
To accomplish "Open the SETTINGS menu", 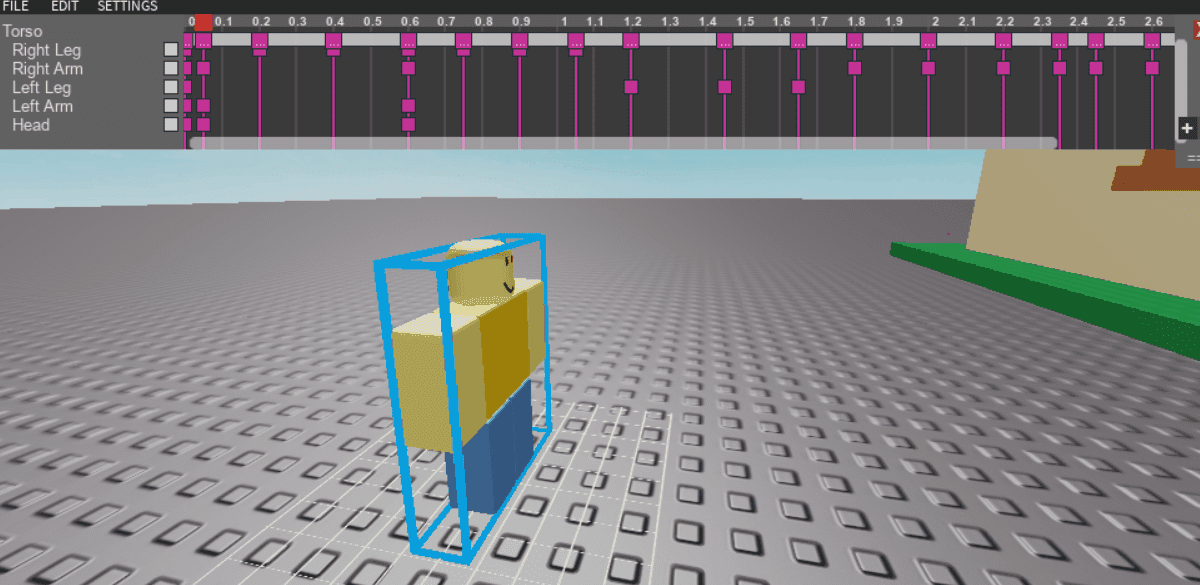I will [127, 6].
